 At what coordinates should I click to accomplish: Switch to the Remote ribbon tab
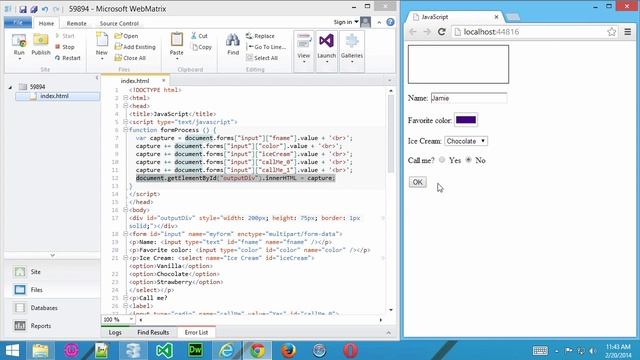(x=77, y=23)
